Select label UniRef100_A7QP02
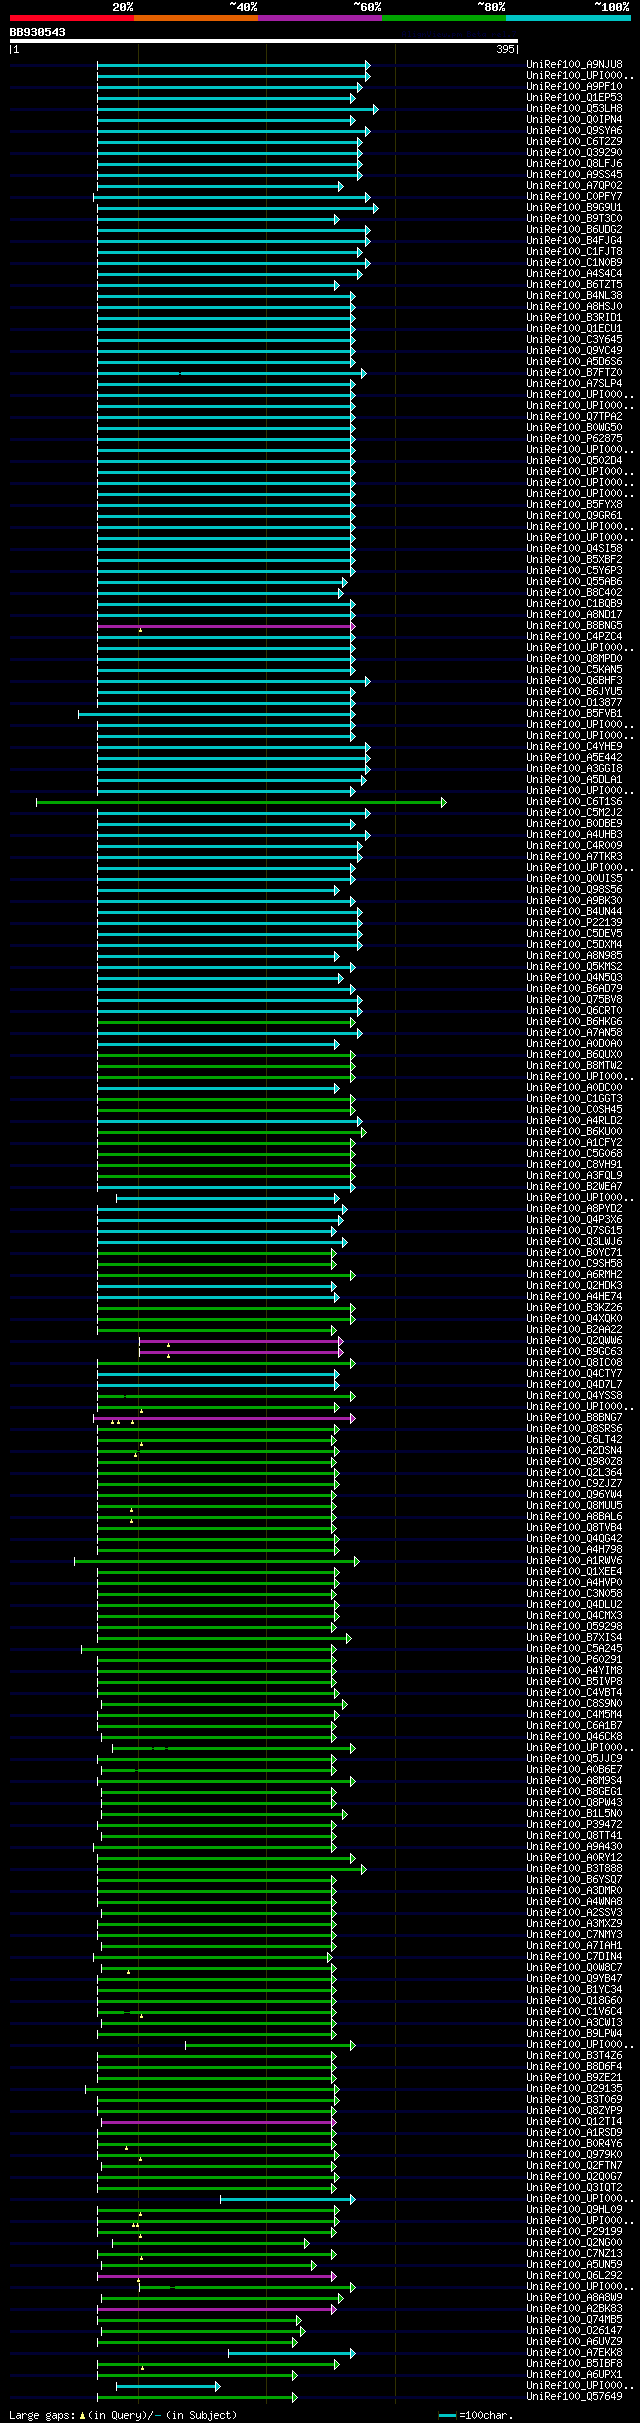Screen dimensions: 640x2423 click(574, 186)
